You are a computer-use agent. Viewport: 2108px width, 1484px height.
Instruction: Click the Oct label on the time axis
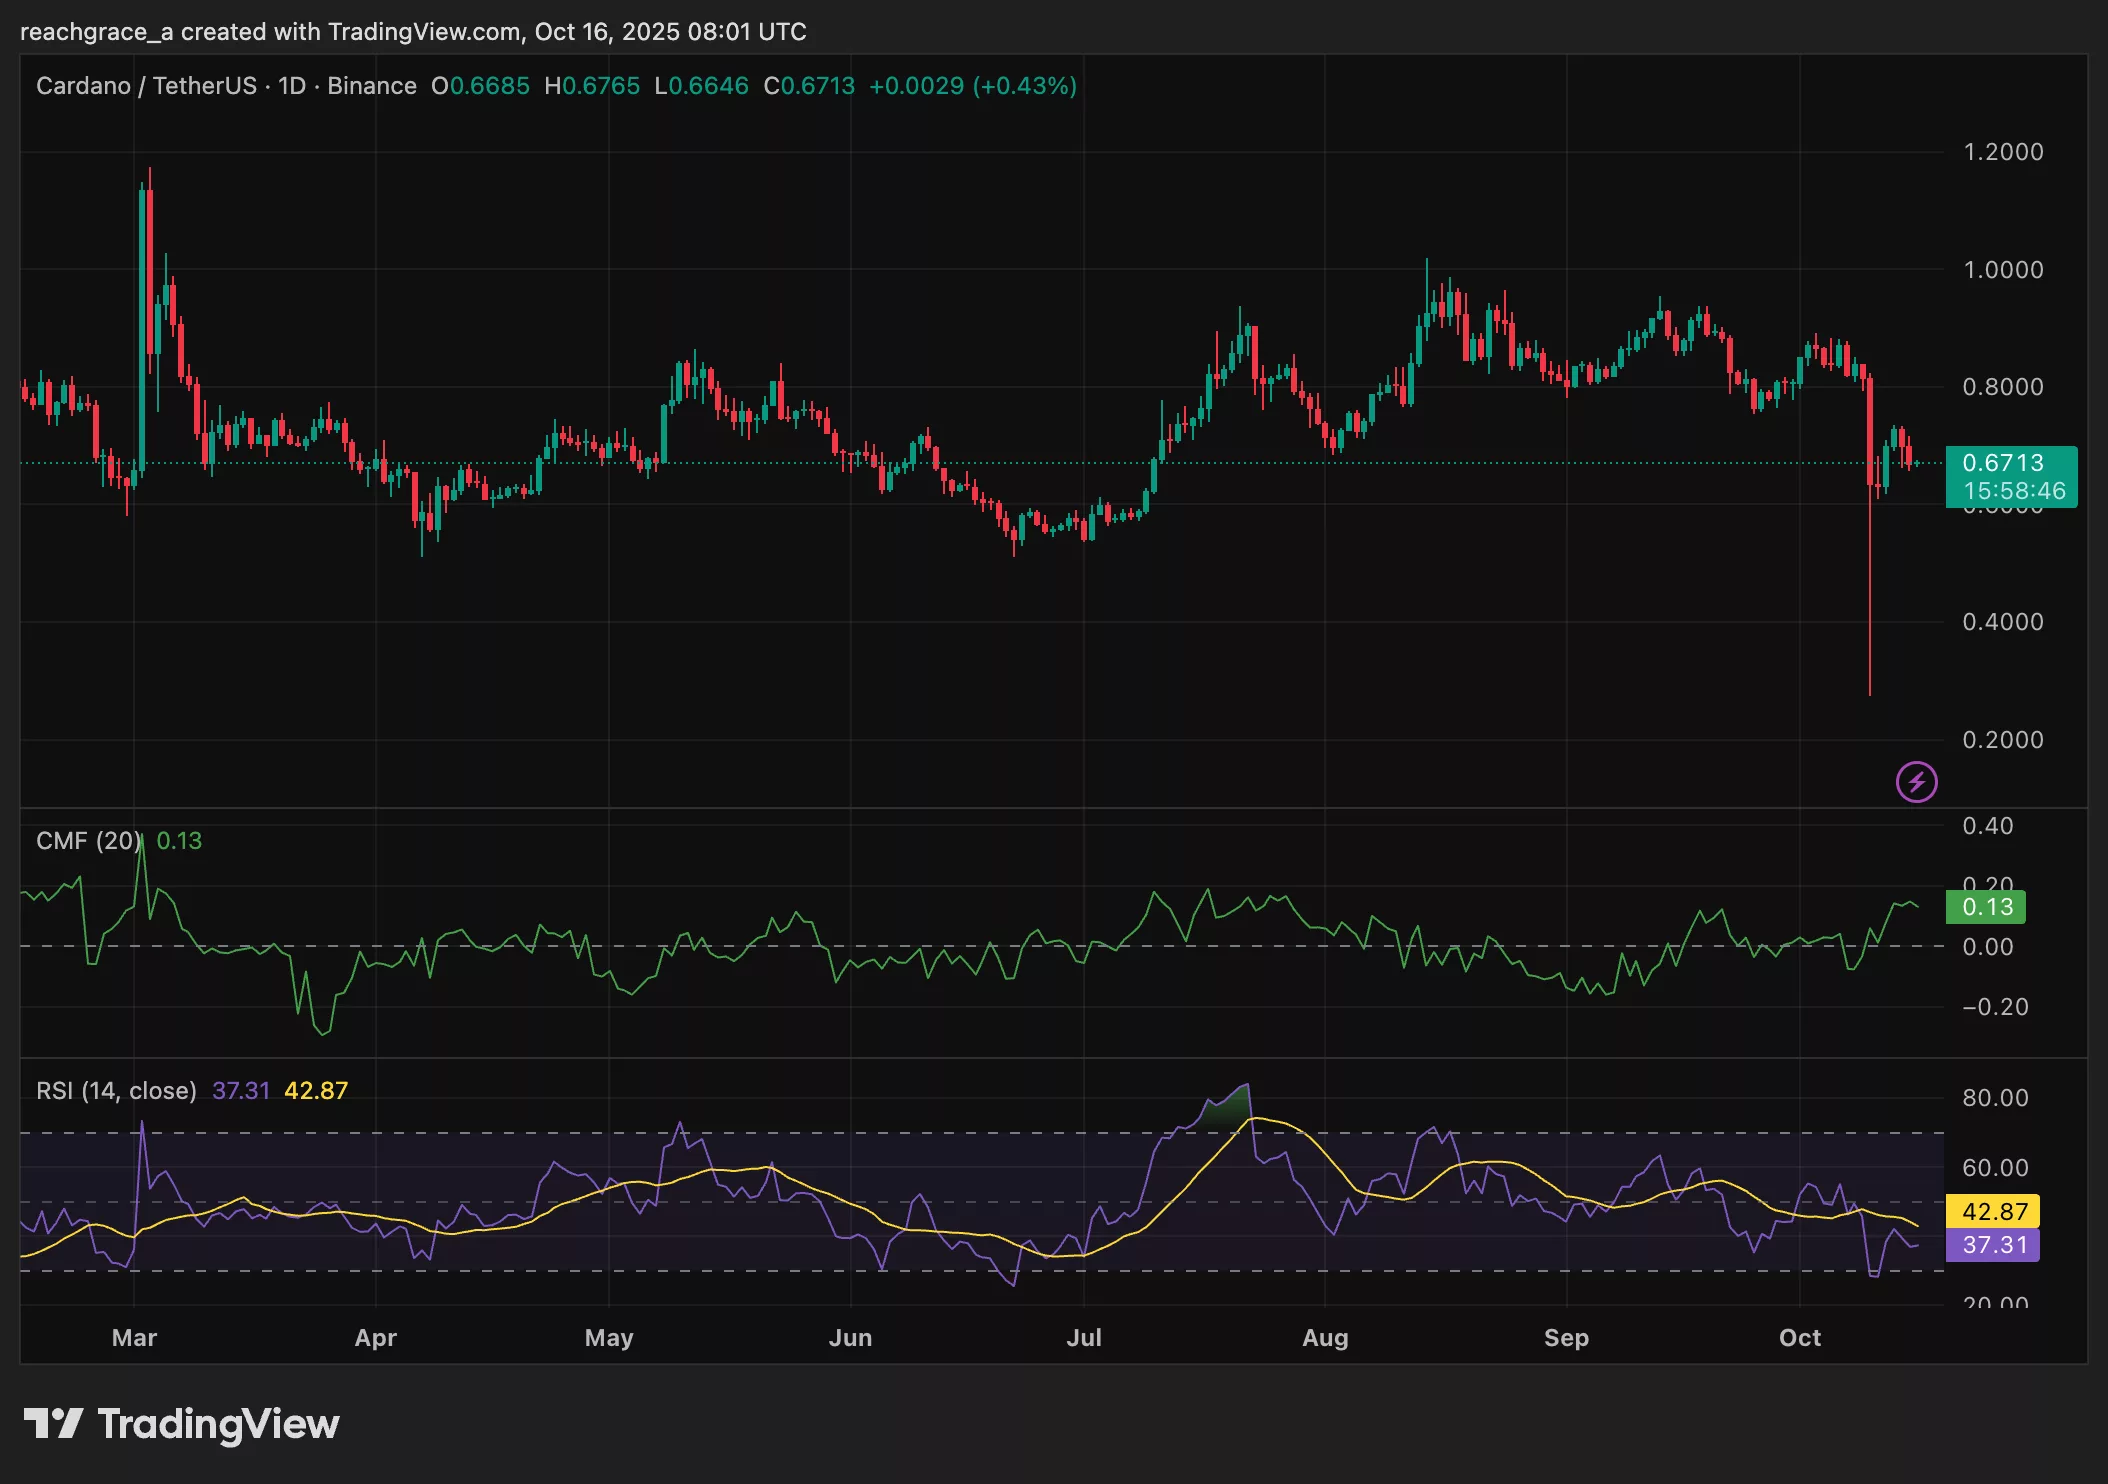click(1800, 1337)
